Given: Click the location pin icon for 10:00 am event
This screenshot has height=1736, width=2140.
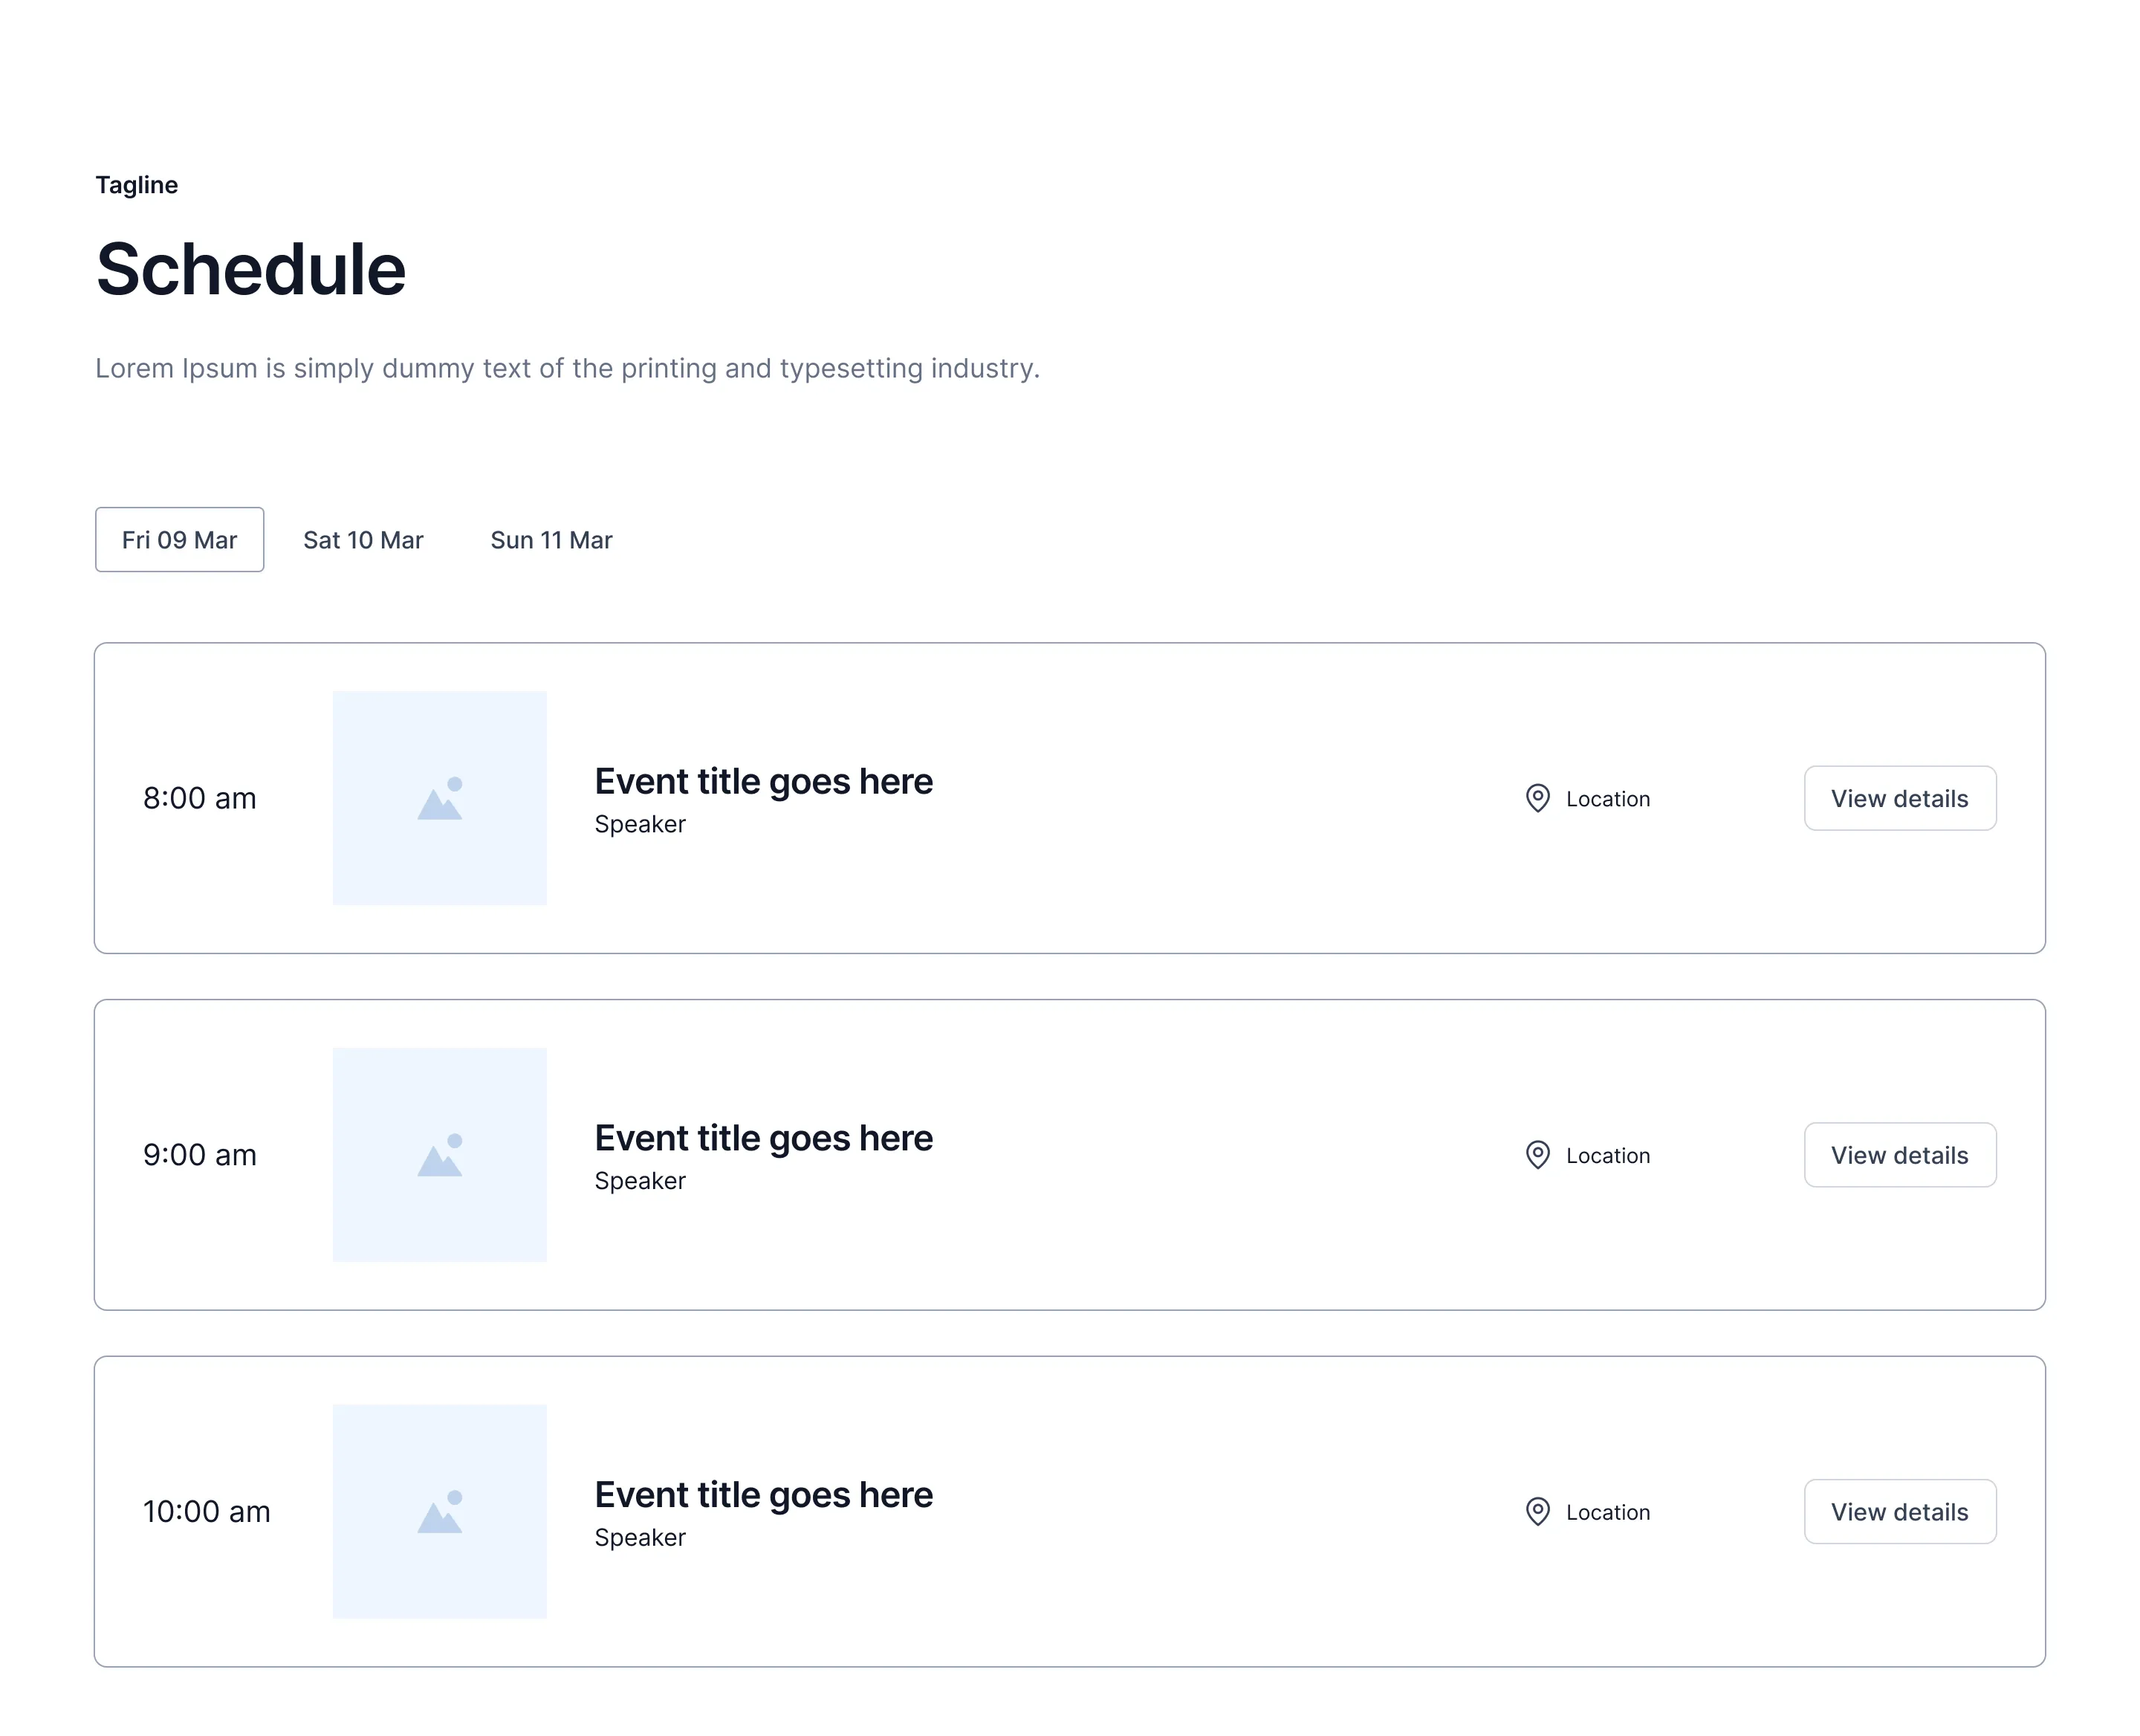Looking at the screenshot, I should pyautogui.click(x=1537, y=1512).
